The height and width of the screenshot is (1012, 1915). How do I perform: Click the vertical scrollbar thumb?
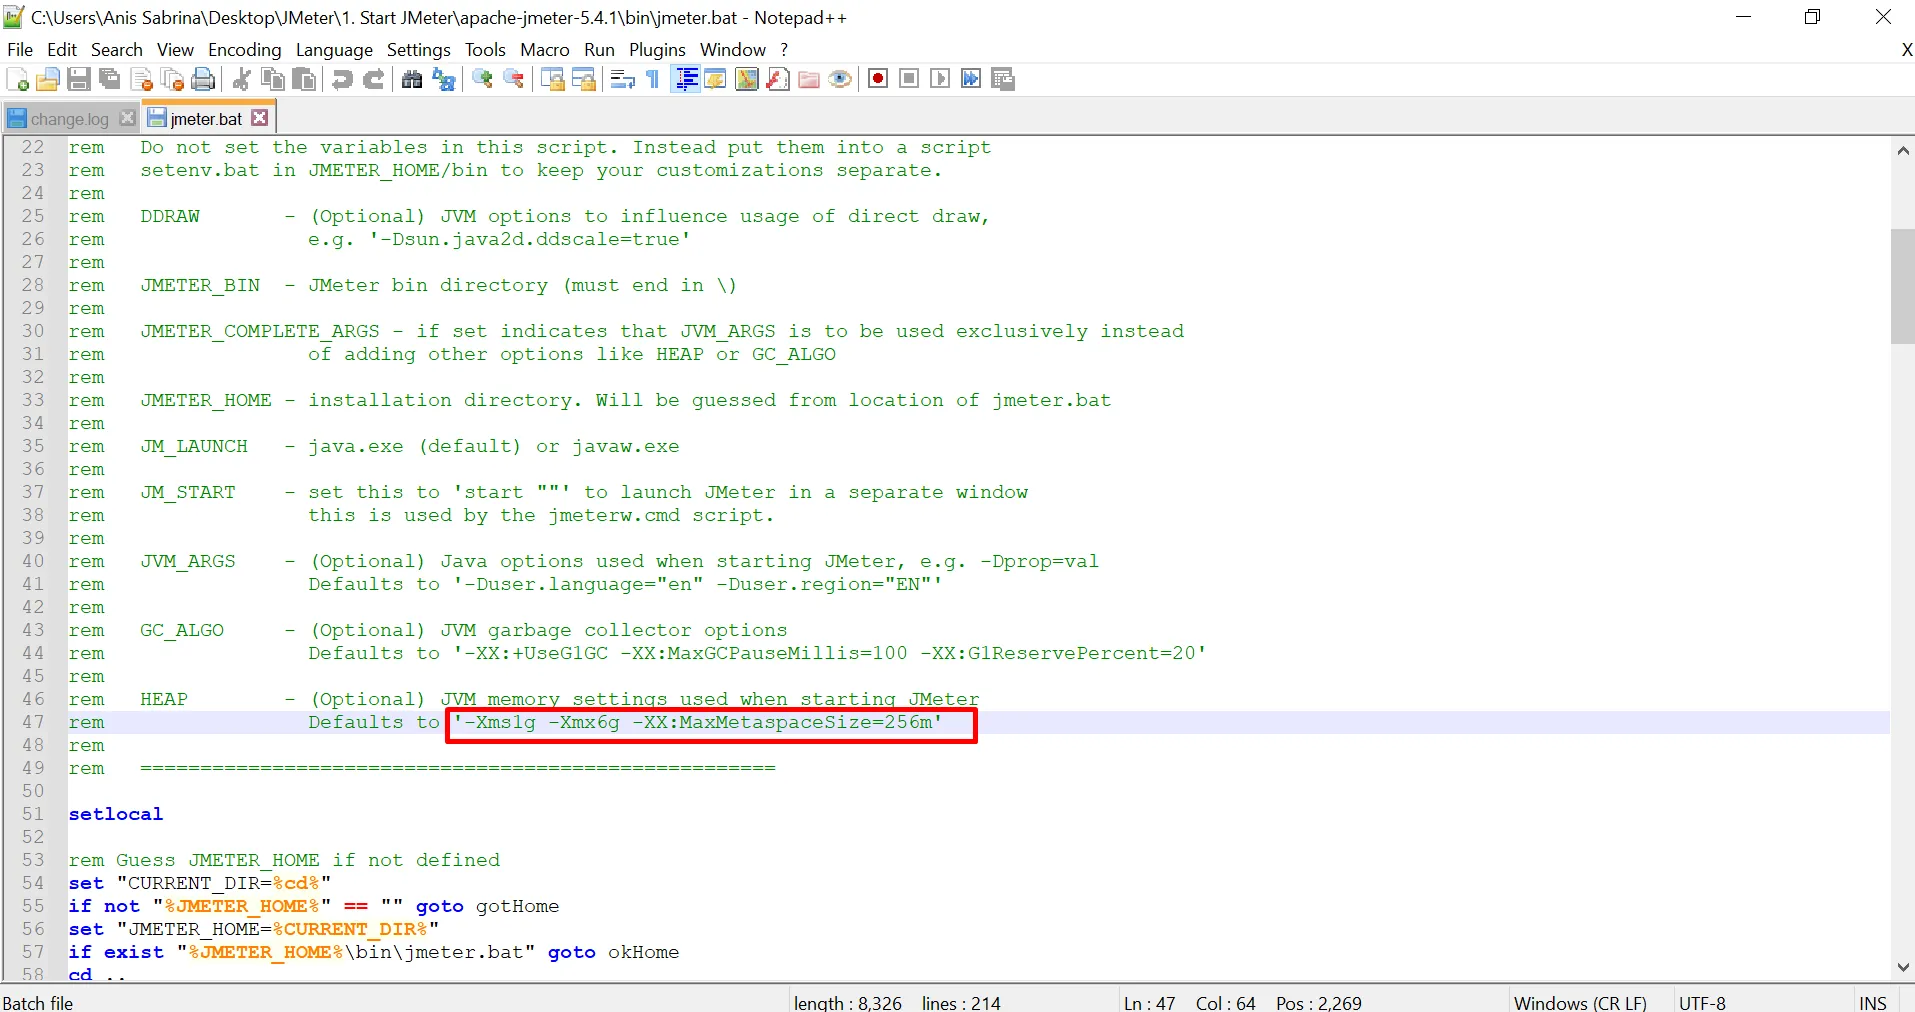point(1903,286)
